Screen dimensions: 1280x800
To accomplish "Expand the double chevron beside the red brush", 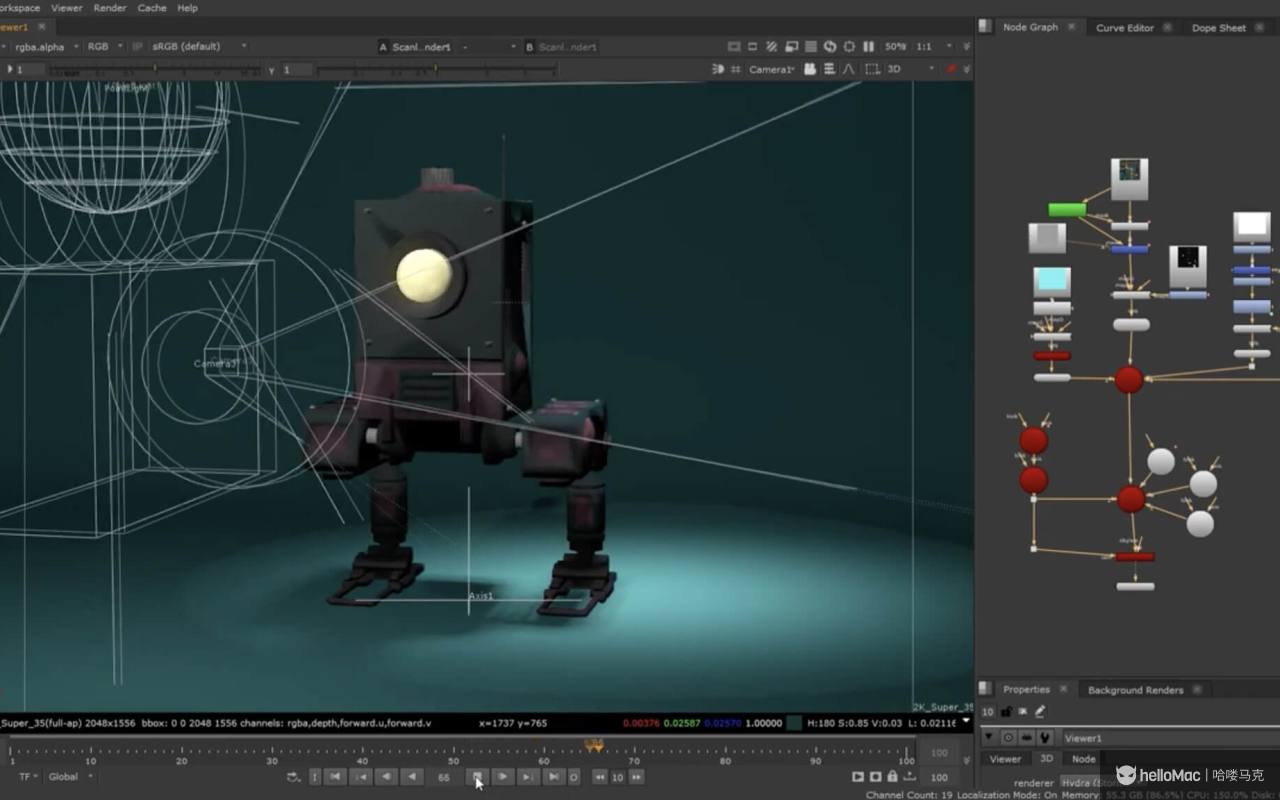I will click(x=966, y=69).
